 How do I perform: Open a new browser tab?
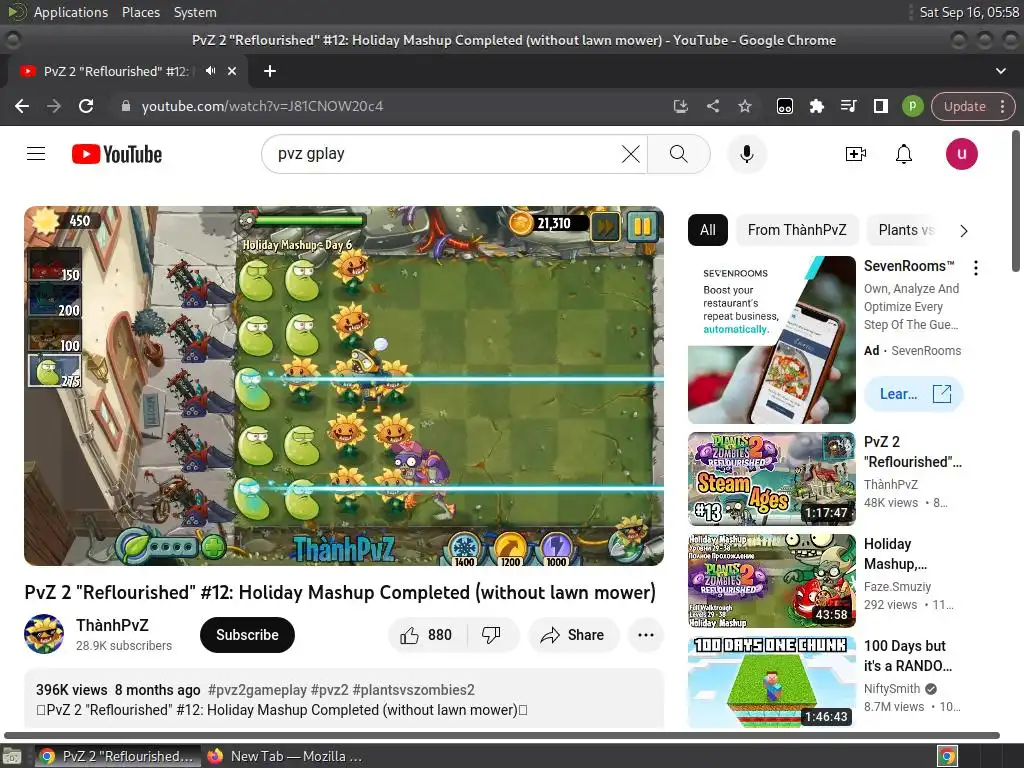270,71
